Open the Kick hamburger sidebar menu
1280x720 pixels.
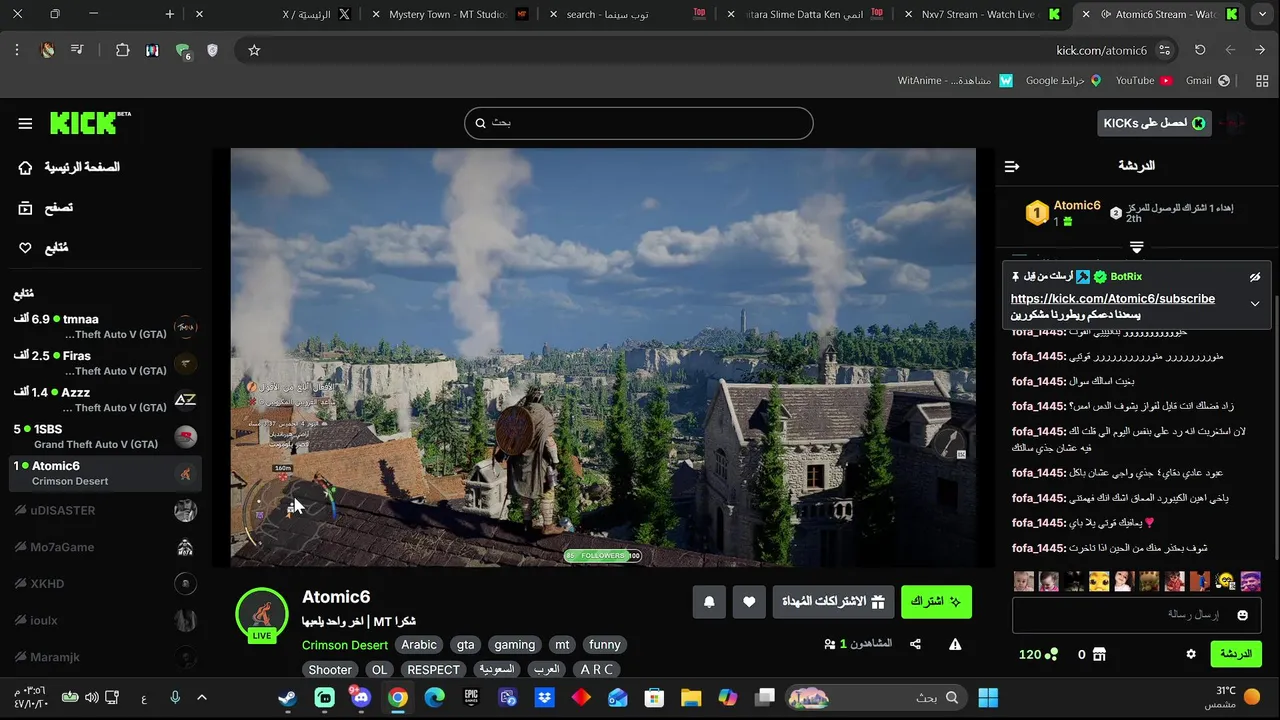click(x=25, y=124)
